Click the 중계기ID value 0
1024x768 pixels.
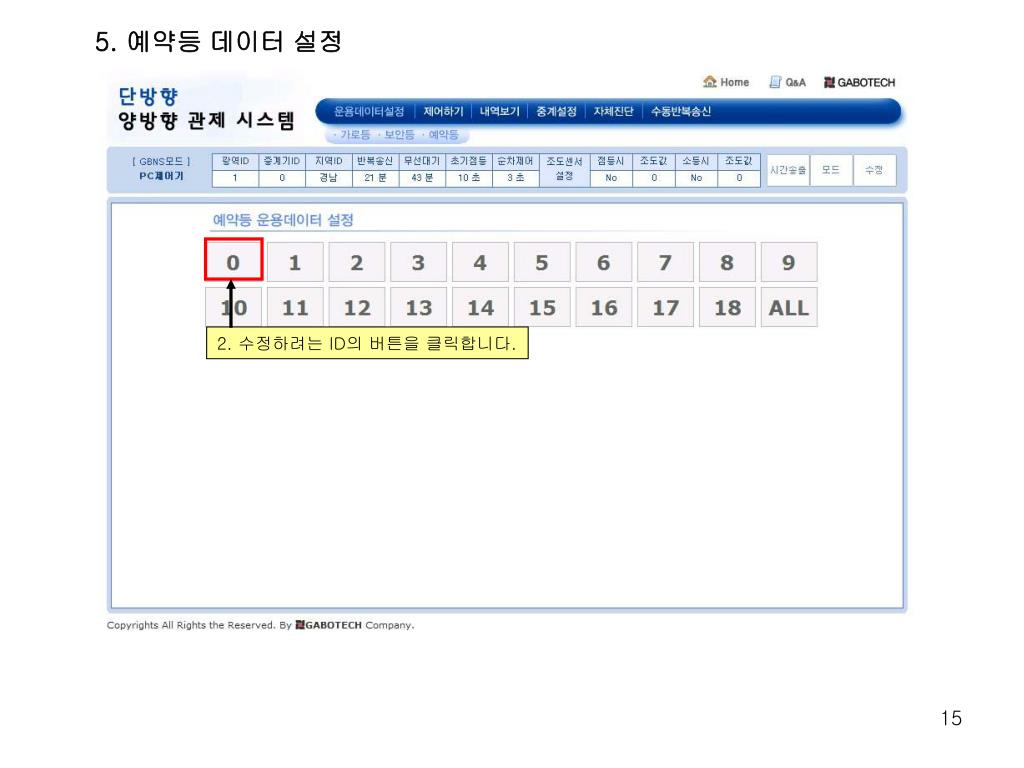pyautogui.click(x=282, y=178)
